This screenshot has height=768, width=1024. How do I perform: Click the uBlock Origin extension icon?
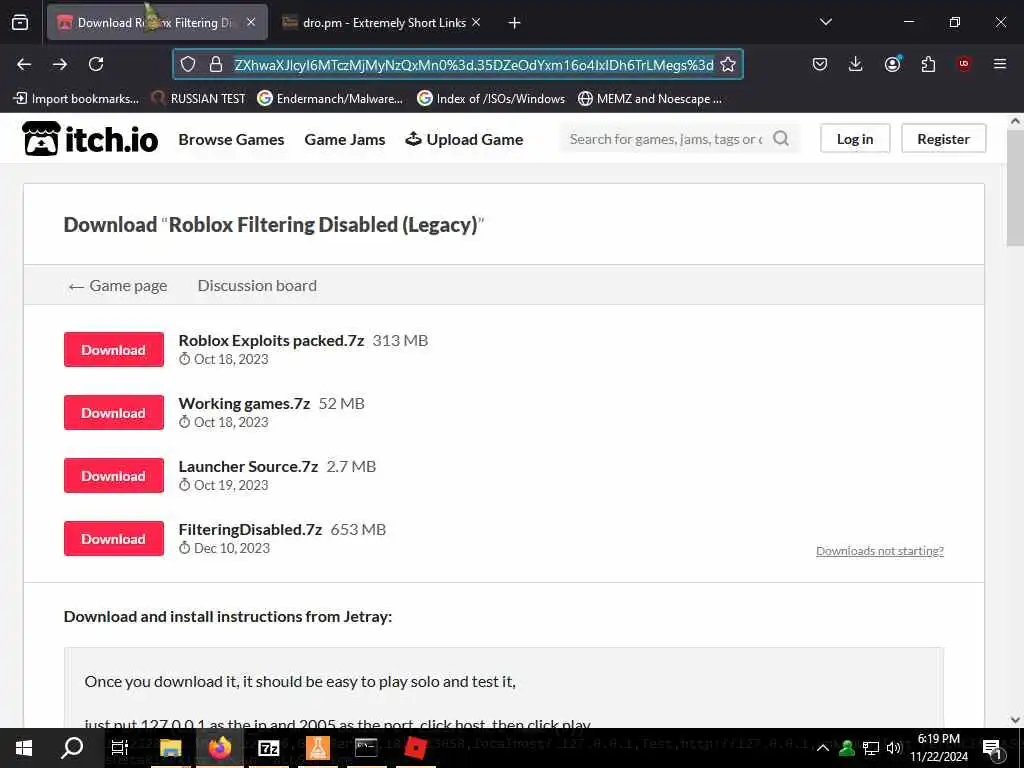[x=964, y=64]
